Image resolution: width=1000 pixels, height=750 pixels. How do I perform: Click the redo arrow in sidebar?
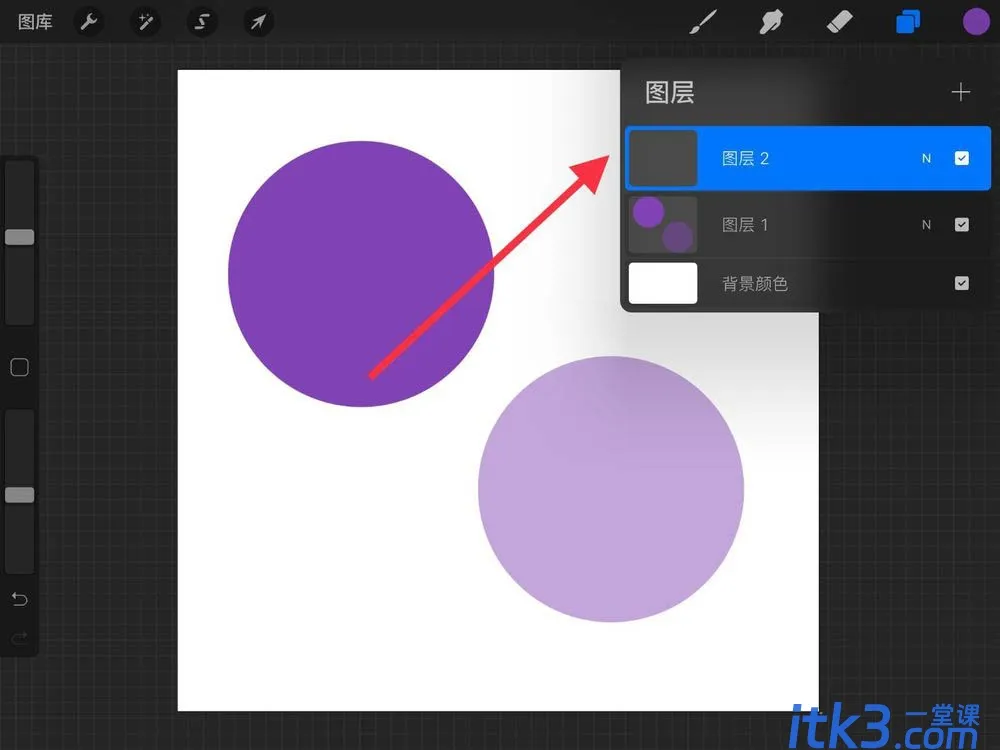[20, 637]
